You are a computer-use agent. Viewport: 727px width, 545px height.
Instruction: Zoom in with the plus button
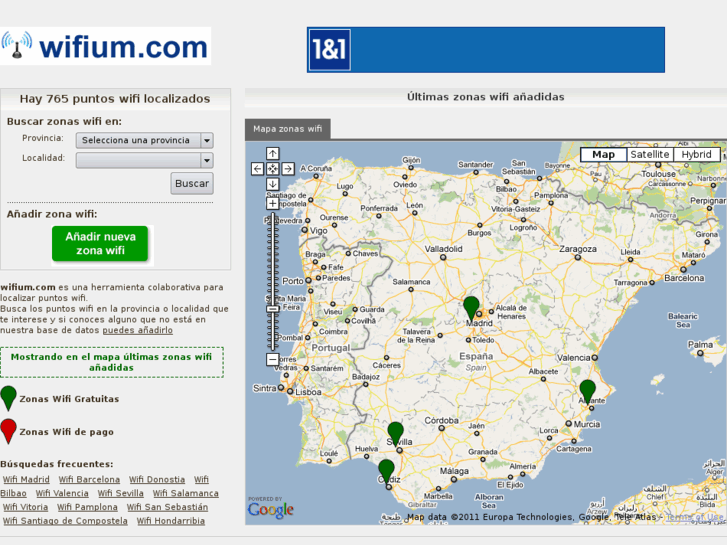(x=273, y=204)
